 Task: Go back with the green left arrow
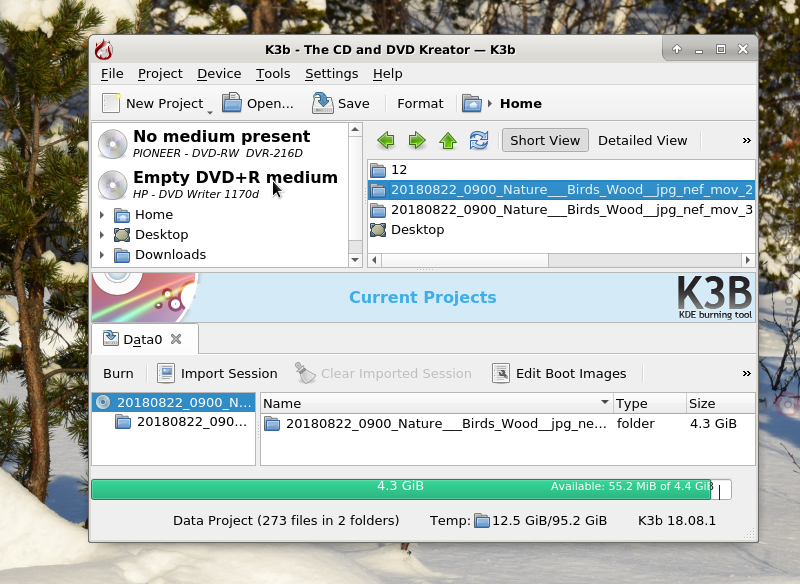[386, 140]
